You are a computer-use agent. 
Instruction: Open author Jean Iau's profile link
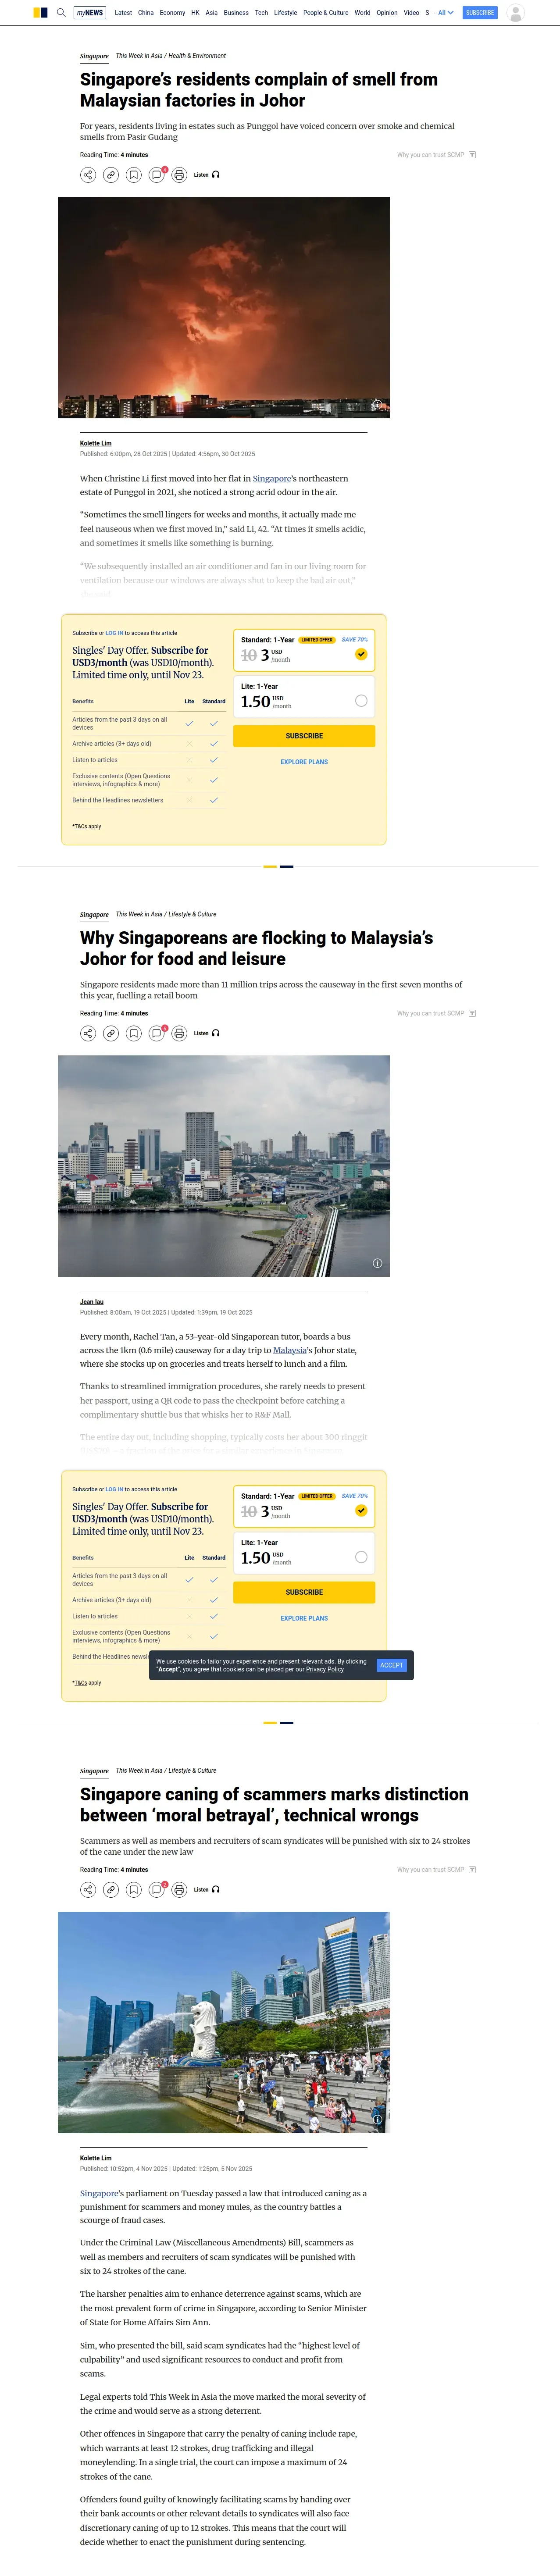tap(92, 1302)
